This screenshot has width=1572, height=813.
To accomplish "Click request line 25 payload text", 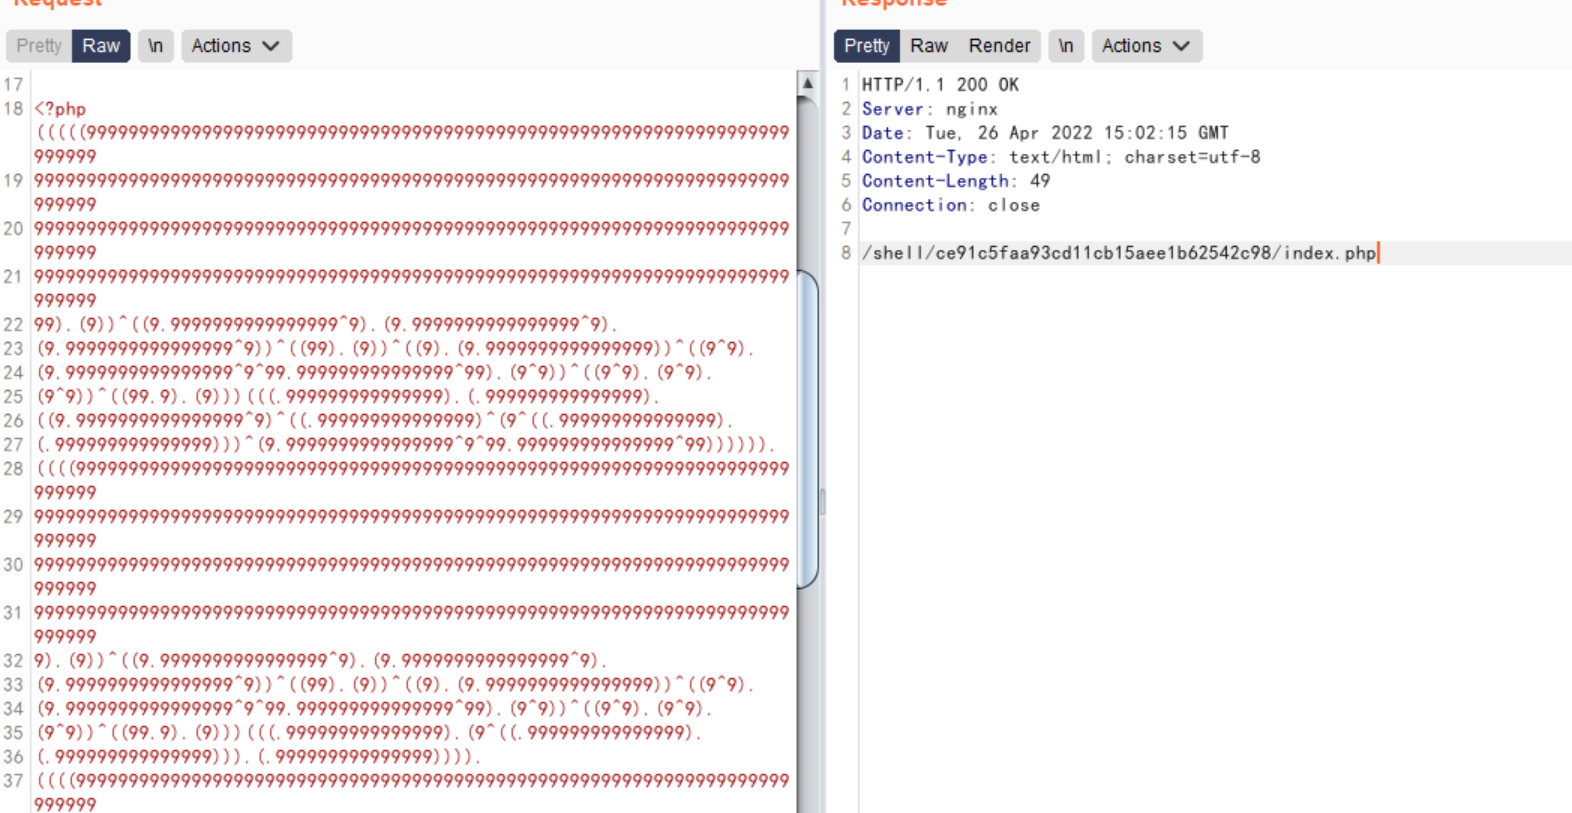I will coord(349,397).
